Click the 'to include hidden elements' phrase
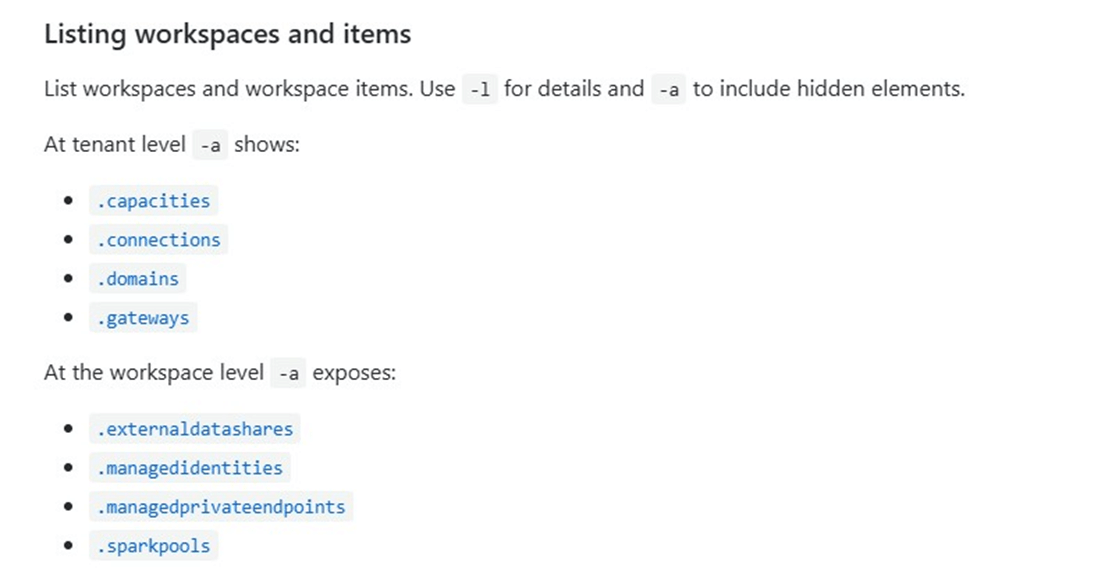 pyautogui.click(x=829, y=89)
